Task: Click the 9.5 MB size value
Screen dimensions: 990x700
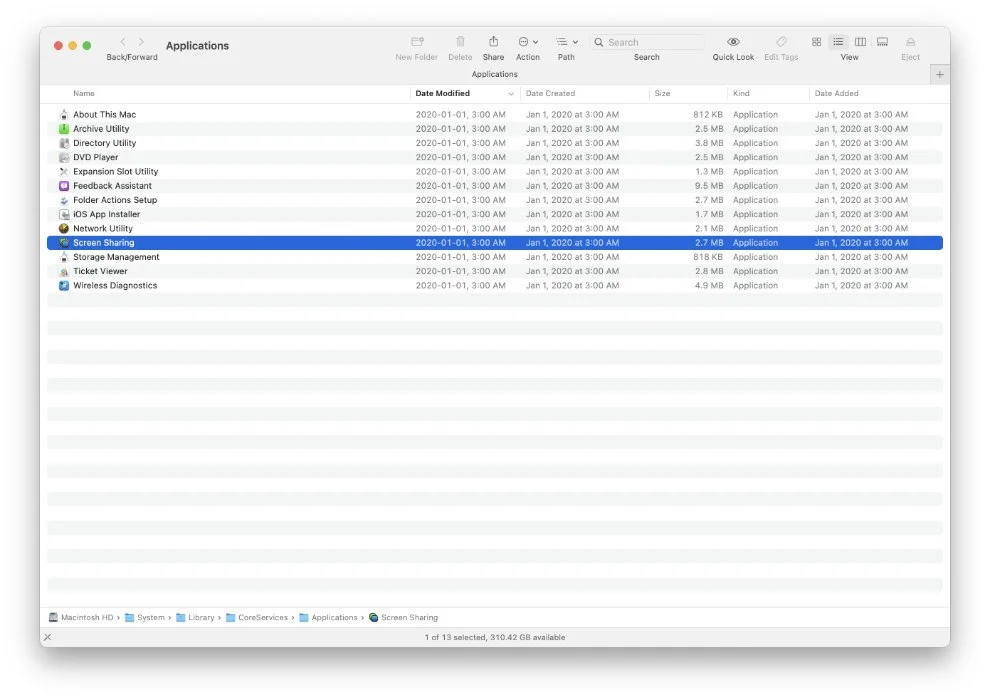Action: tap(709, 186)
